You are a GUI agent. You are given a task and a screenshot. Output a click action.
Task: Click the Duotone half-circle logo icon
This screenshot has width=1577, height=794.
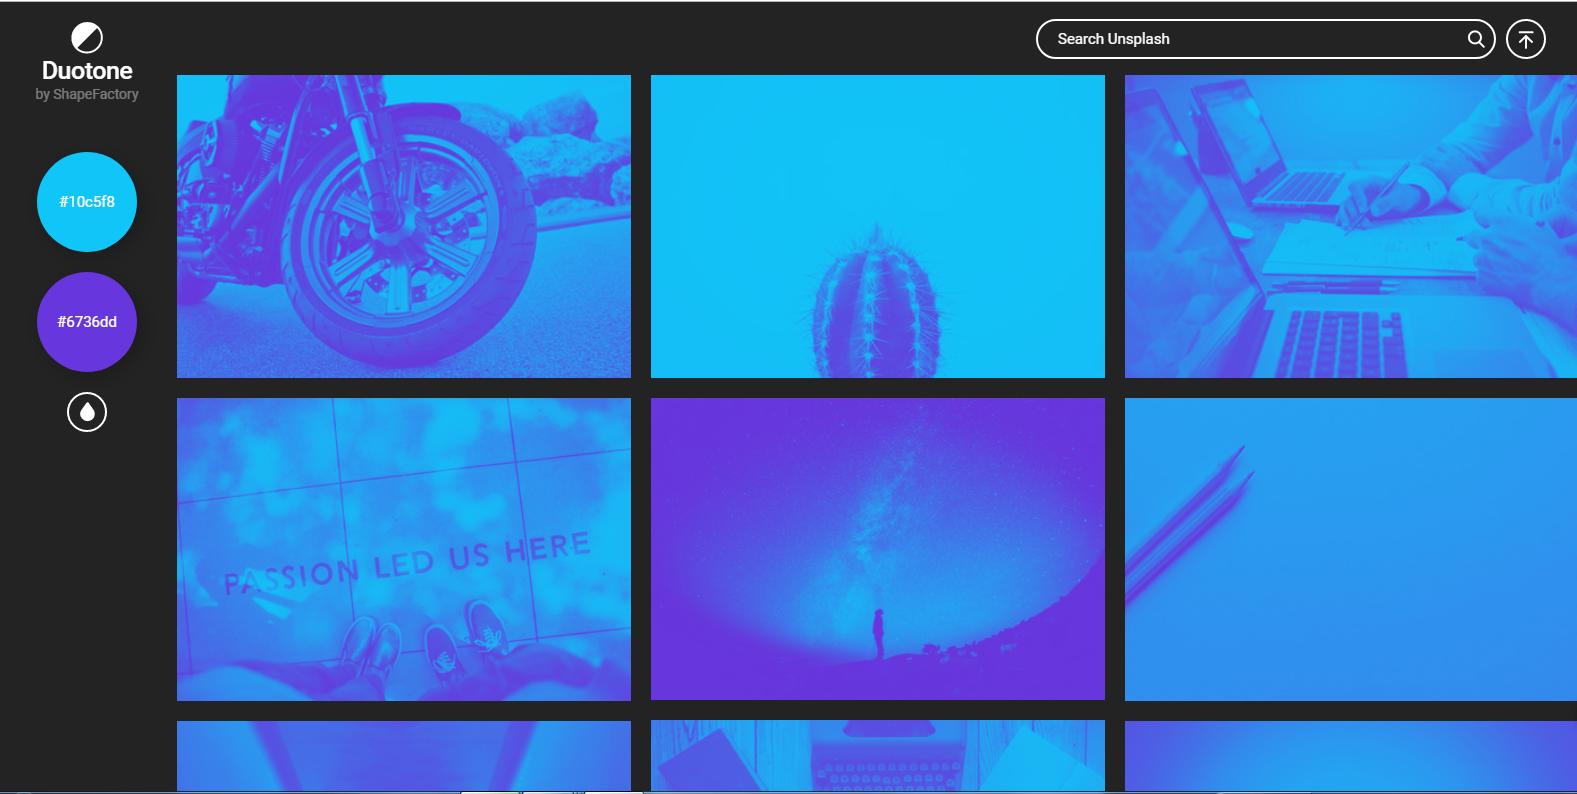(87, 38)
